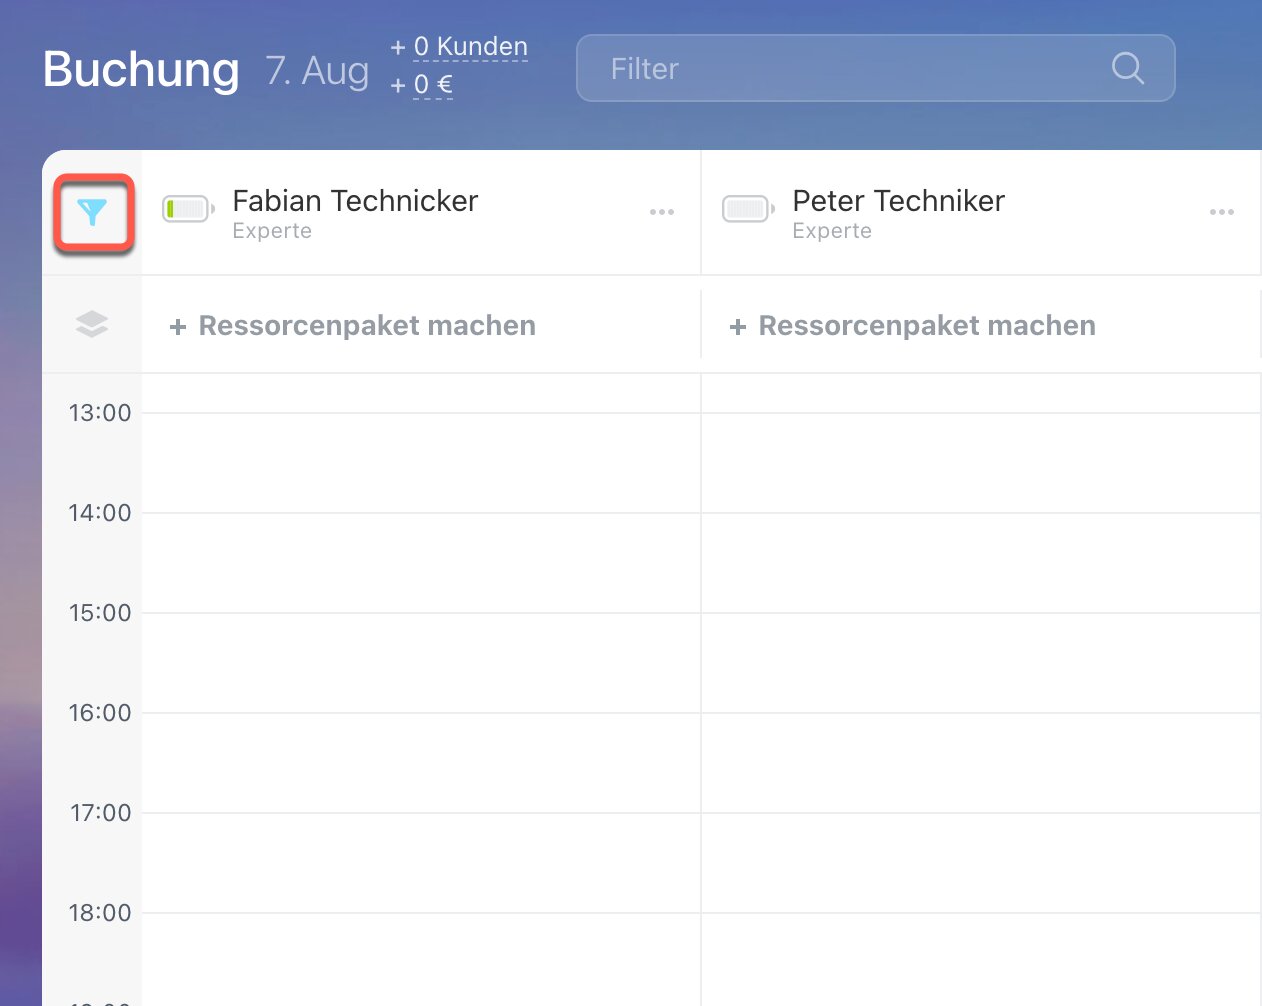Open Peter Techniker's three-dot menu

[1221, 212]
